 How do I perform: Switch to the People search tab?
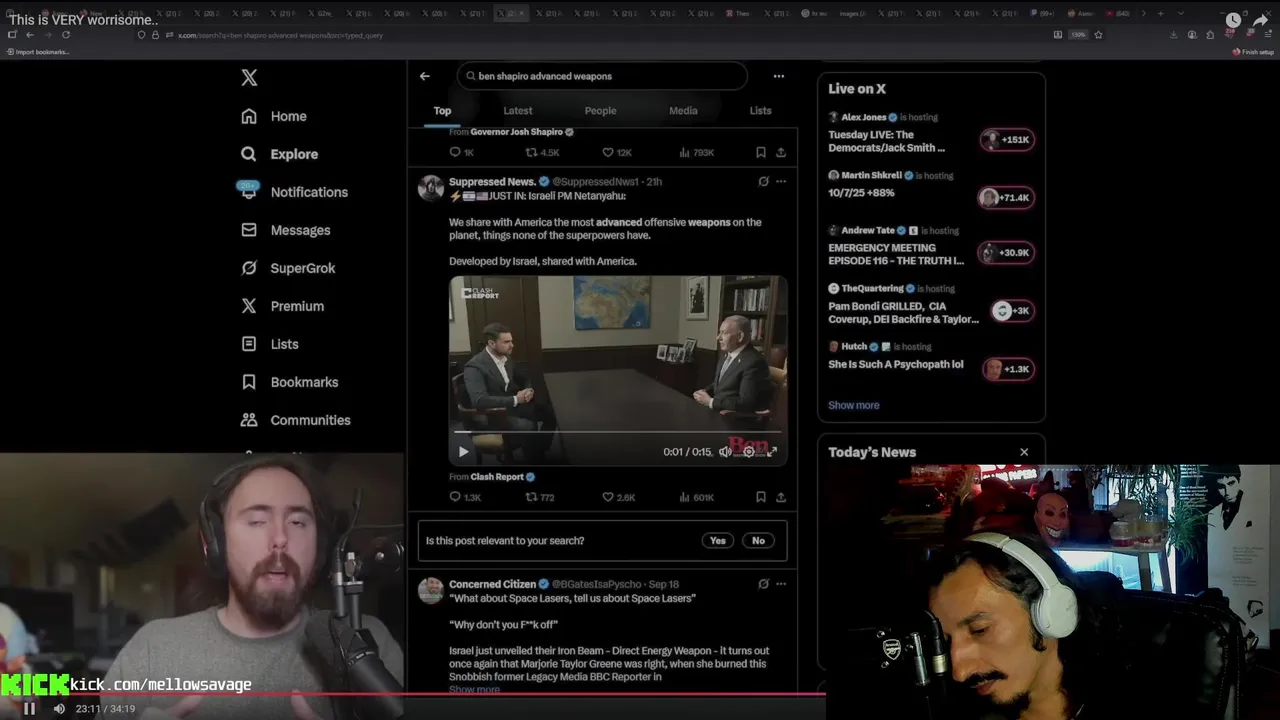click(600, 111)
